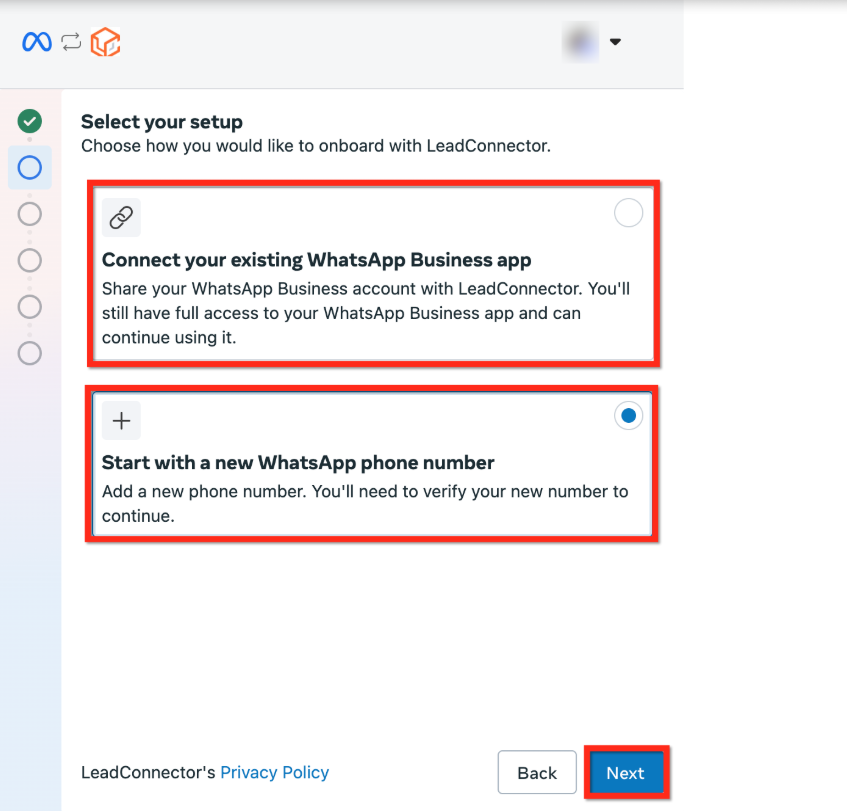Click the sync arrows icon between logos

[71, 42]
